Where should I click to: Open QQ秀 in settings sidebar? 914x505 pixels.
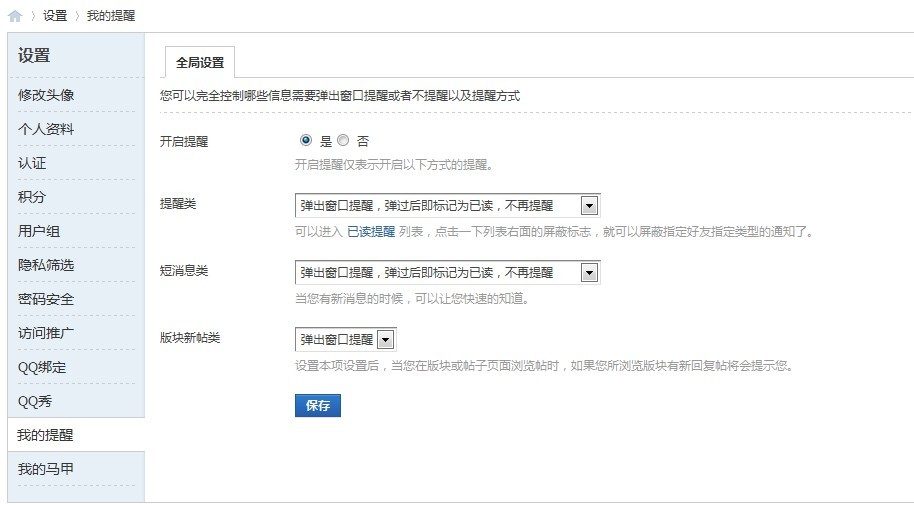(x=35, y=401)
